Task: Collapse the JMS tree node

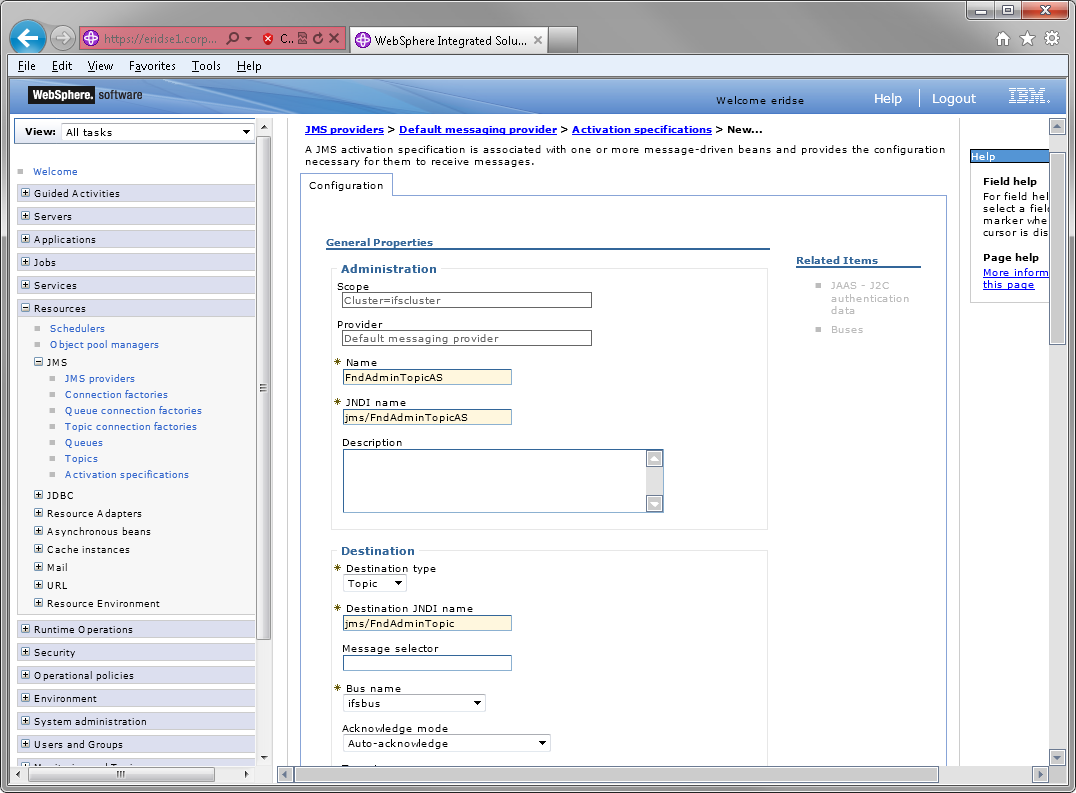Action: (38, 362)
